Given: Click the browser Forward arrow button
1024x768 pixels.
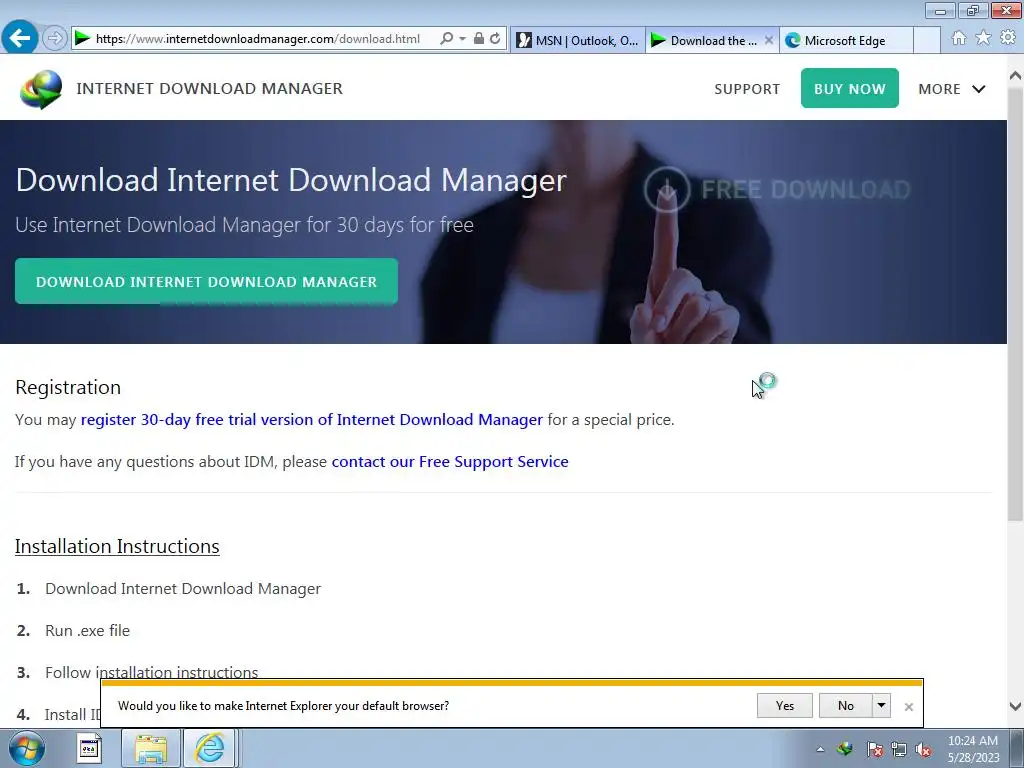Looking at the screenshot, I should (55, 39).
